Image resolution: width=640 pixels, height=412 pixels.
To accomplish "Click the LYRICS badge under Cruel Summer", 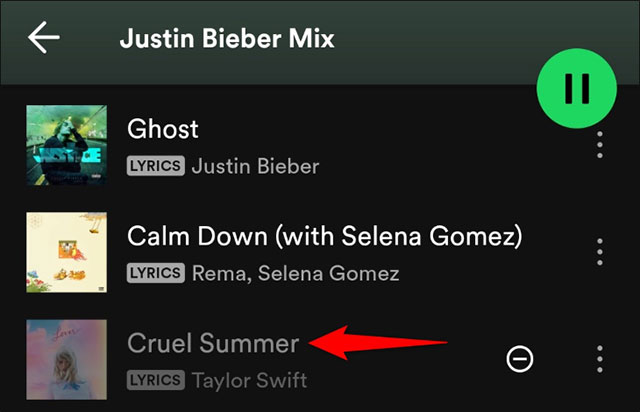I will pyautogui.click(x=155, y=380).
